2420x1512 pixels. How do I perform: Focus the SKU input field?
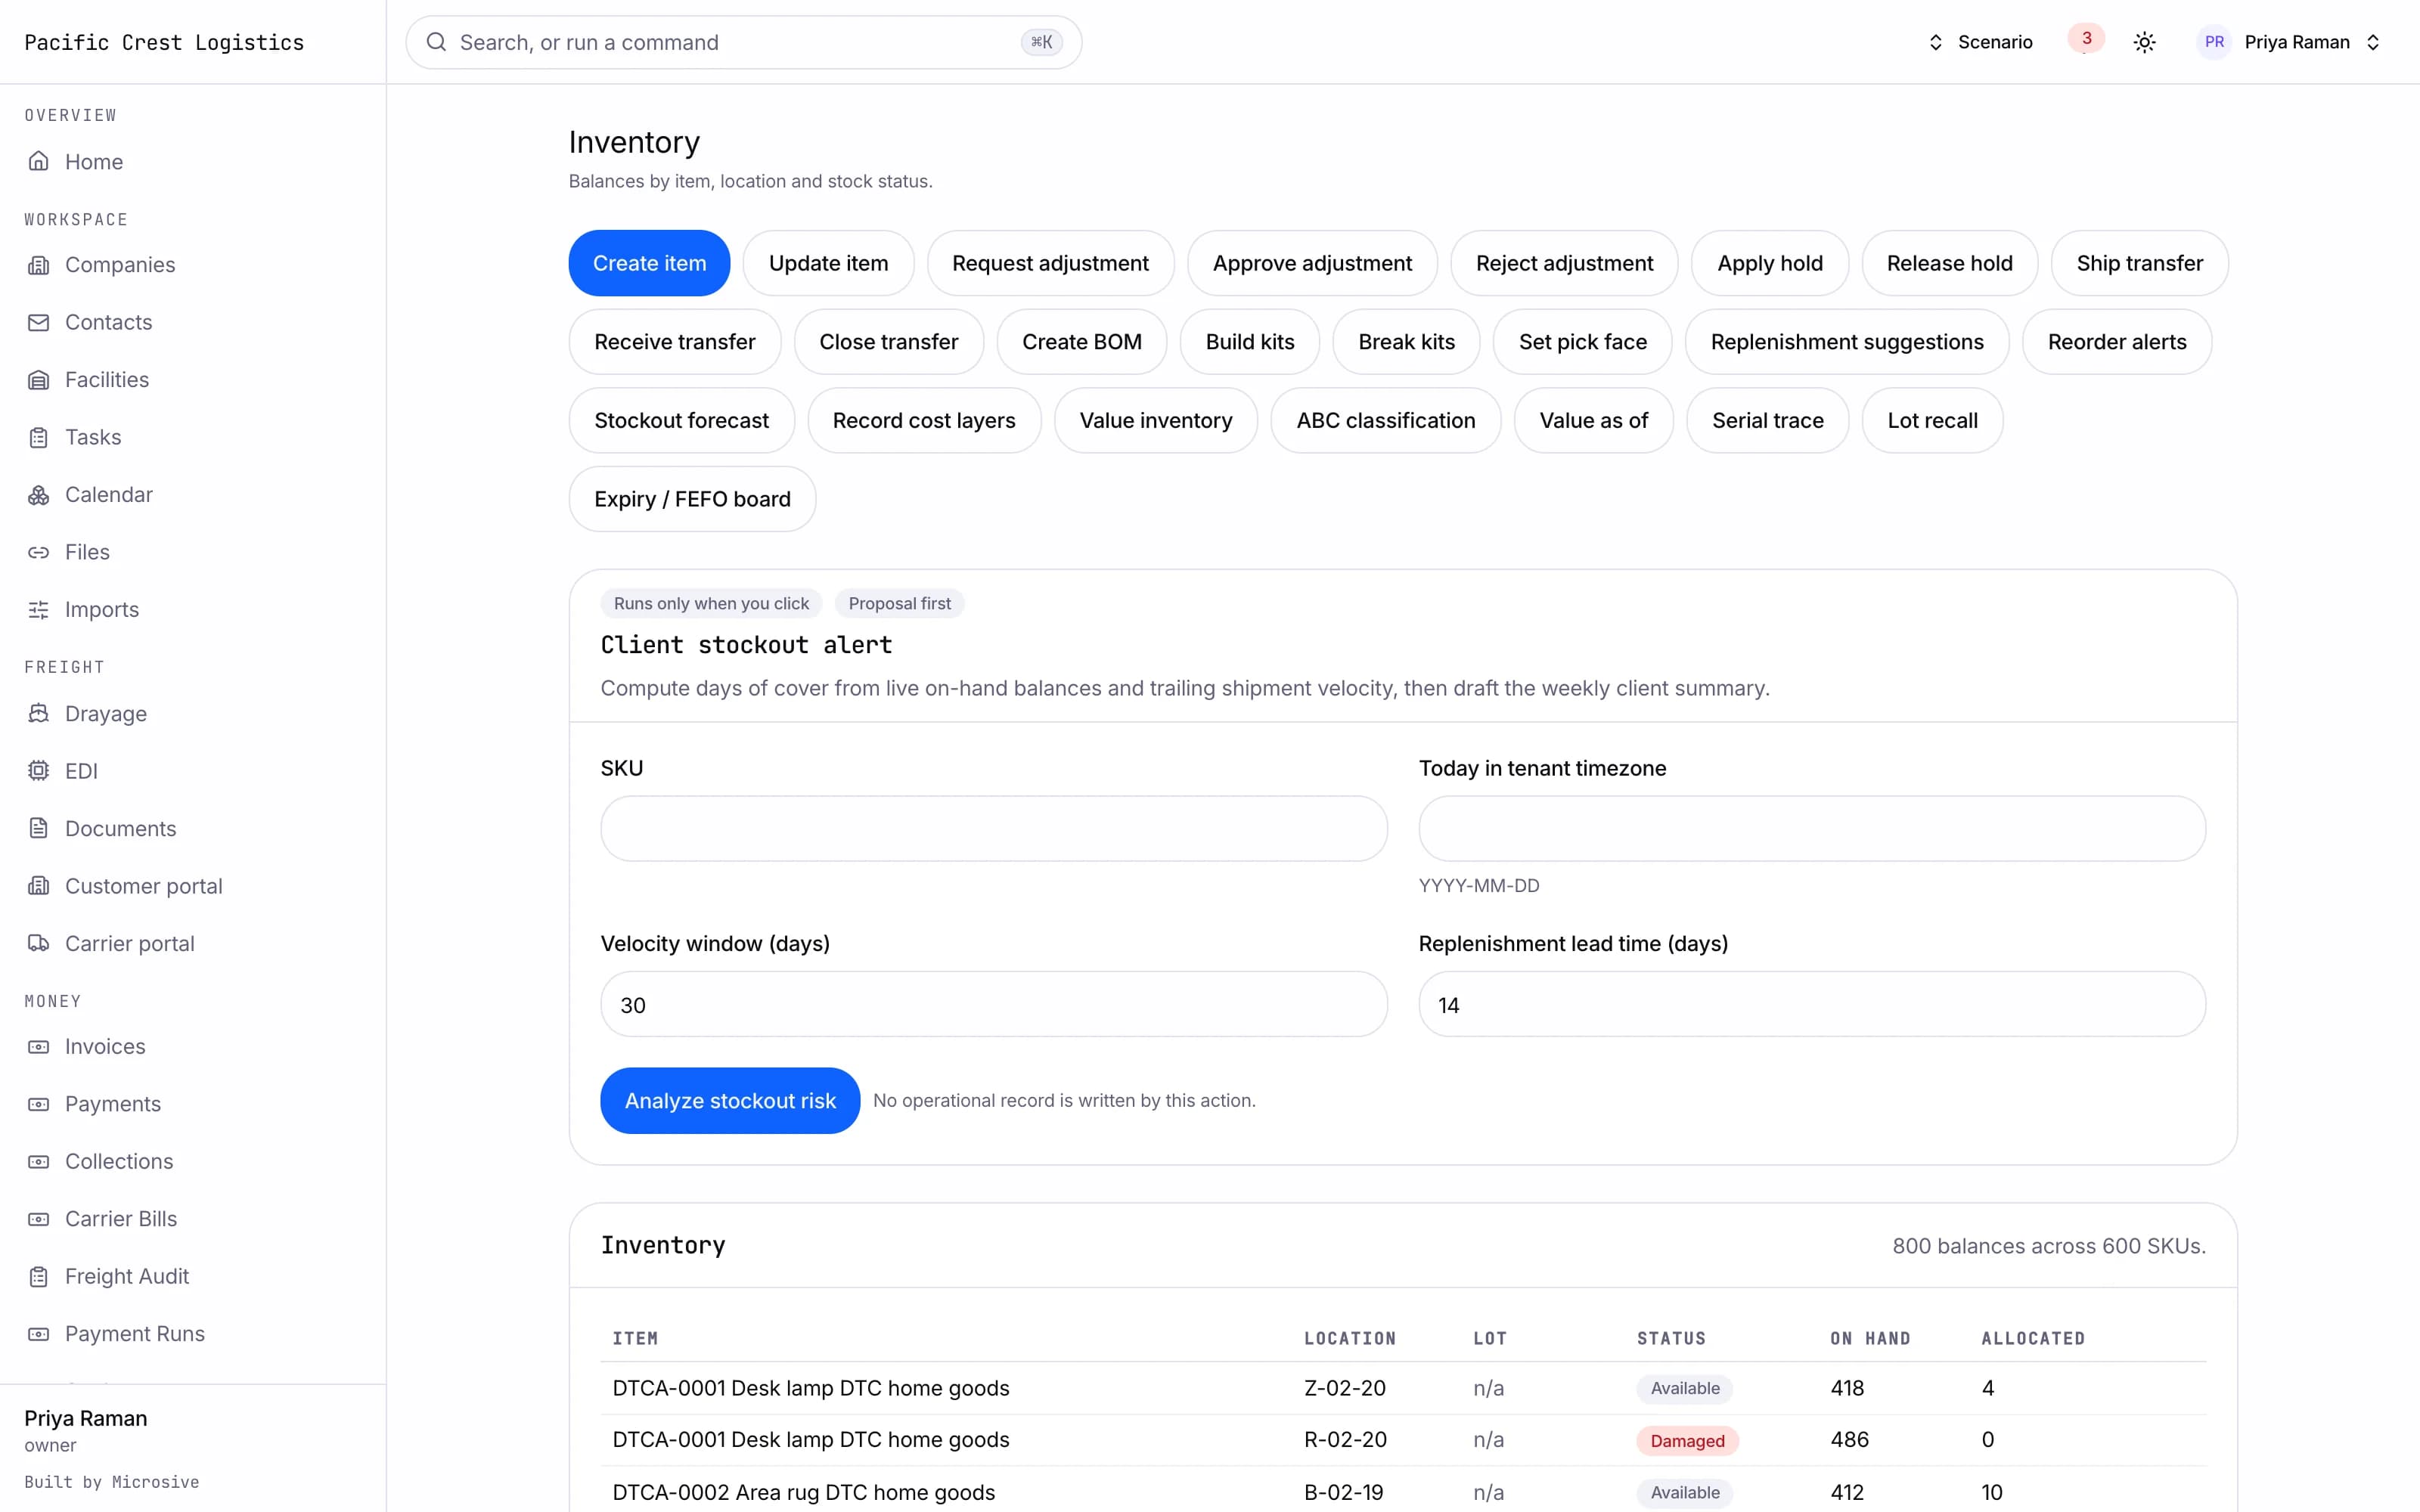point(993,828)
